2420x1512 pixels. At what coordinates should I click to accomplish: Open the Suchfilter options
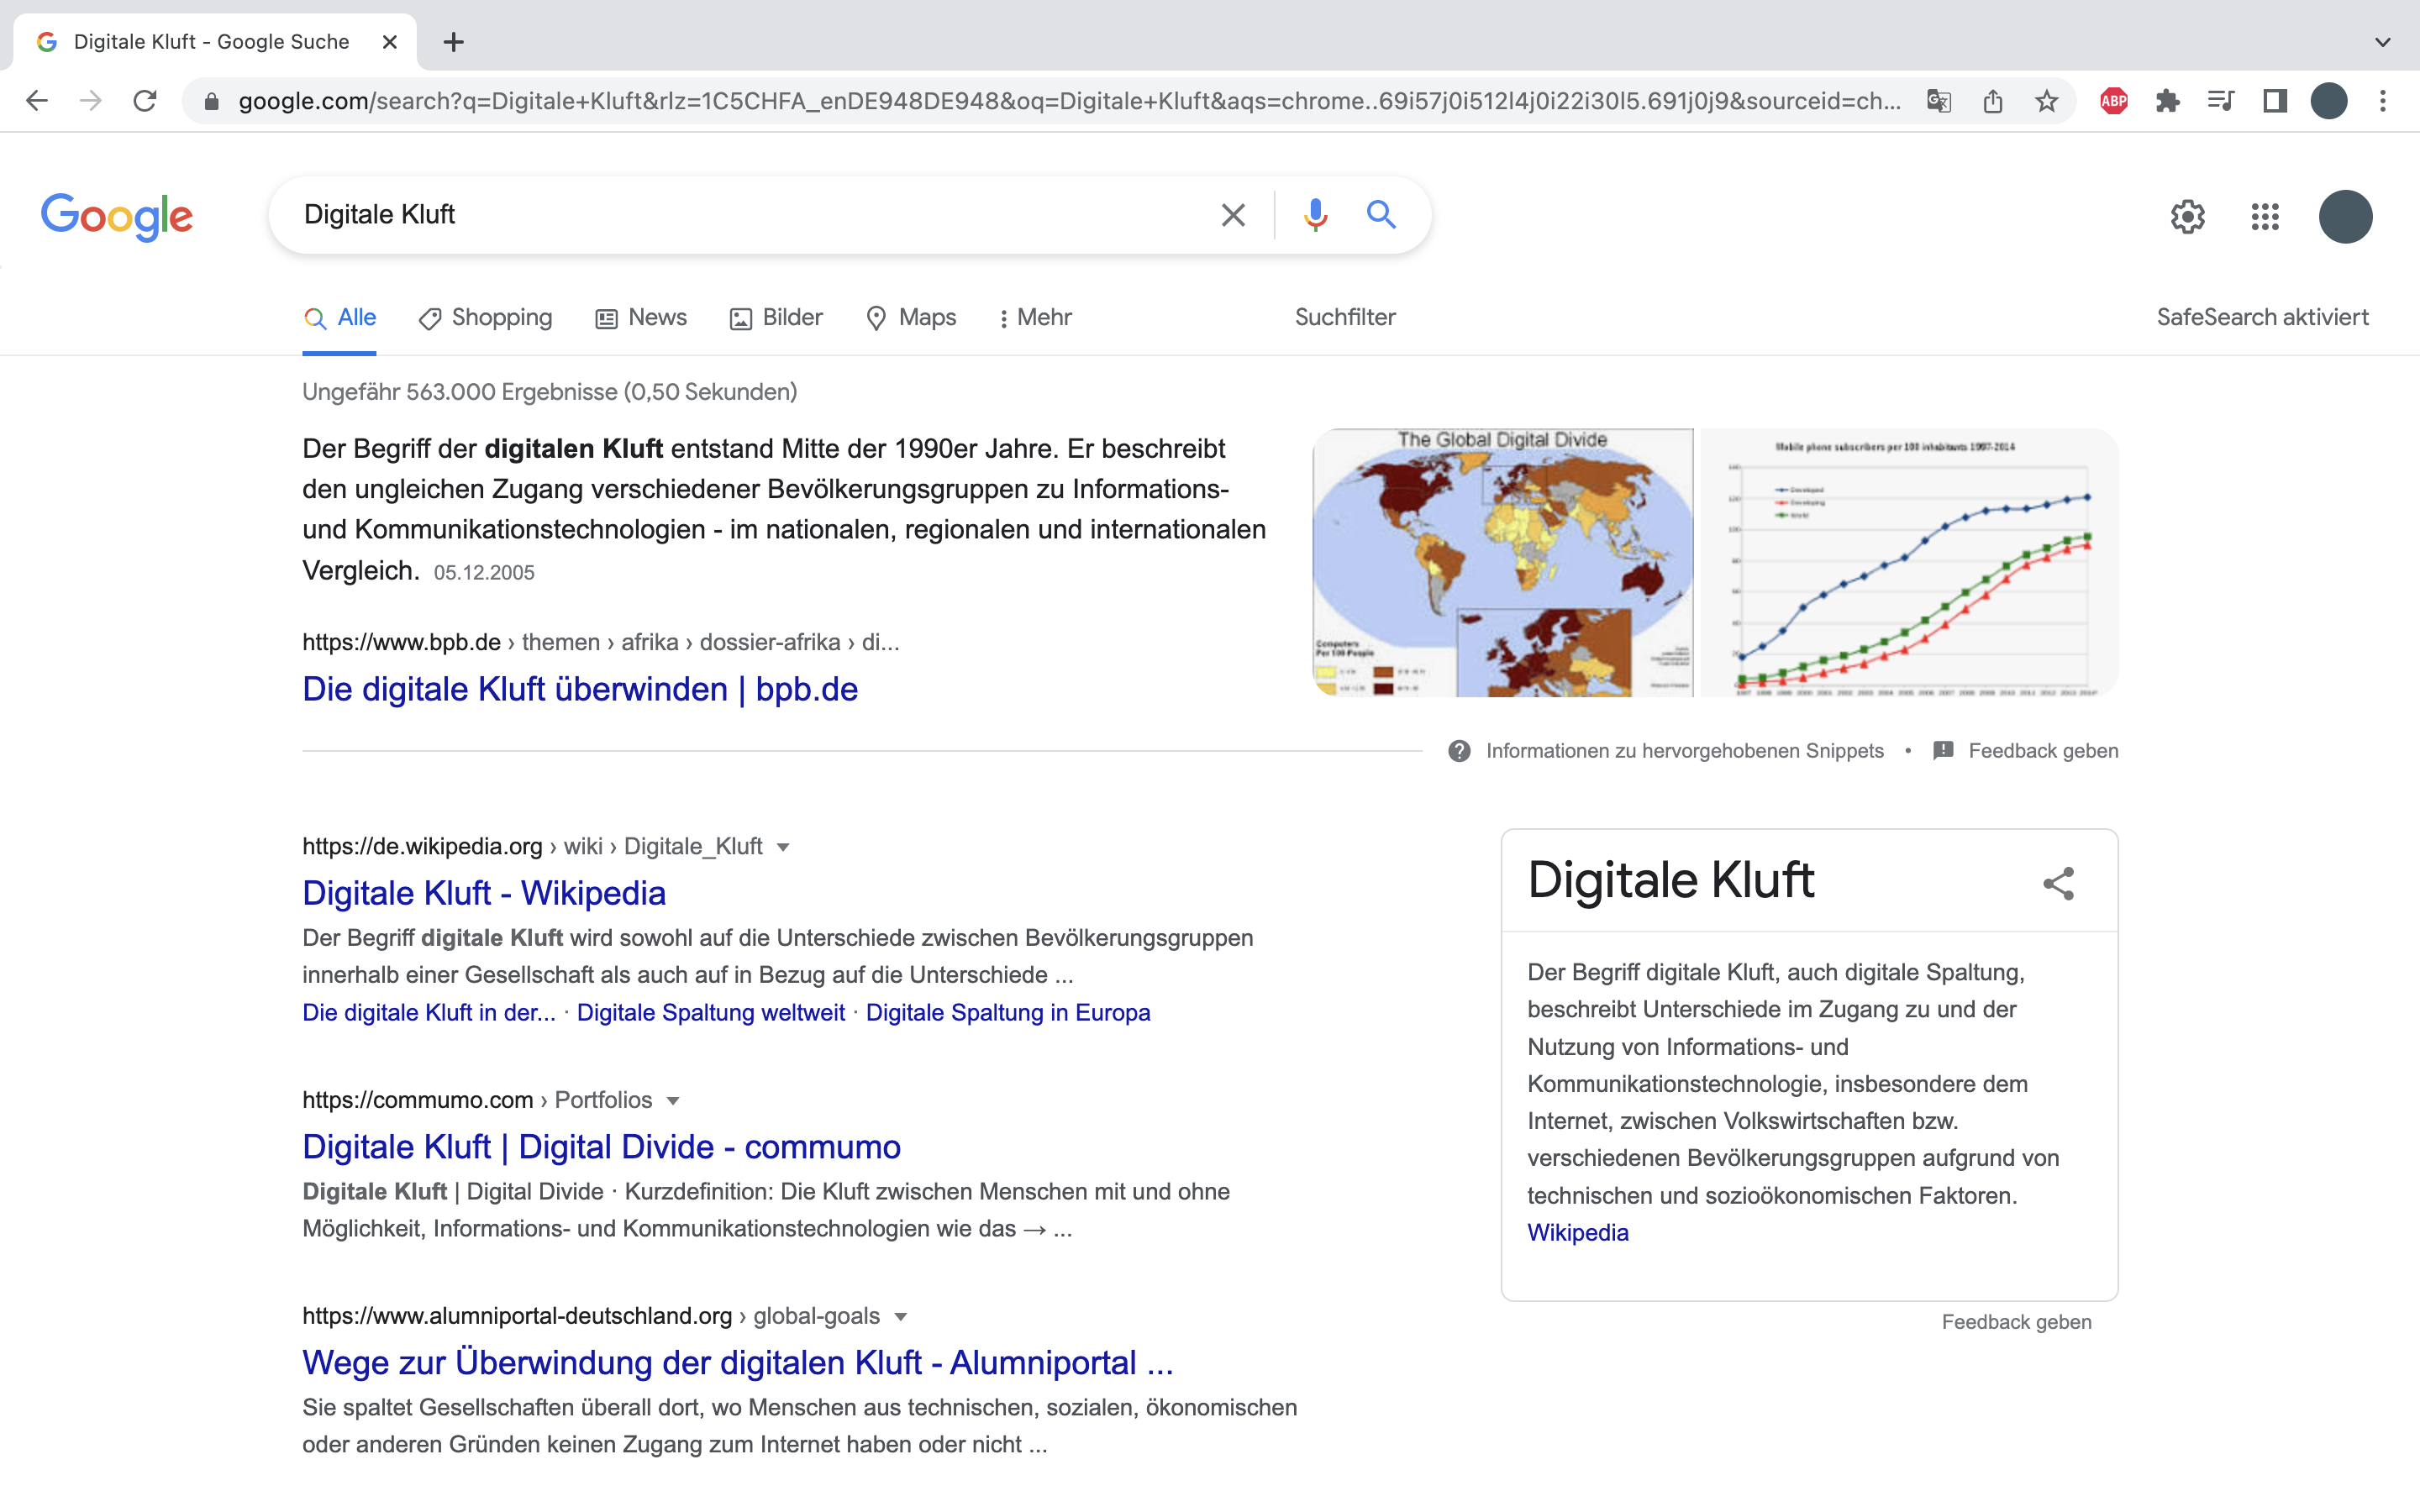click(1345, 317)
